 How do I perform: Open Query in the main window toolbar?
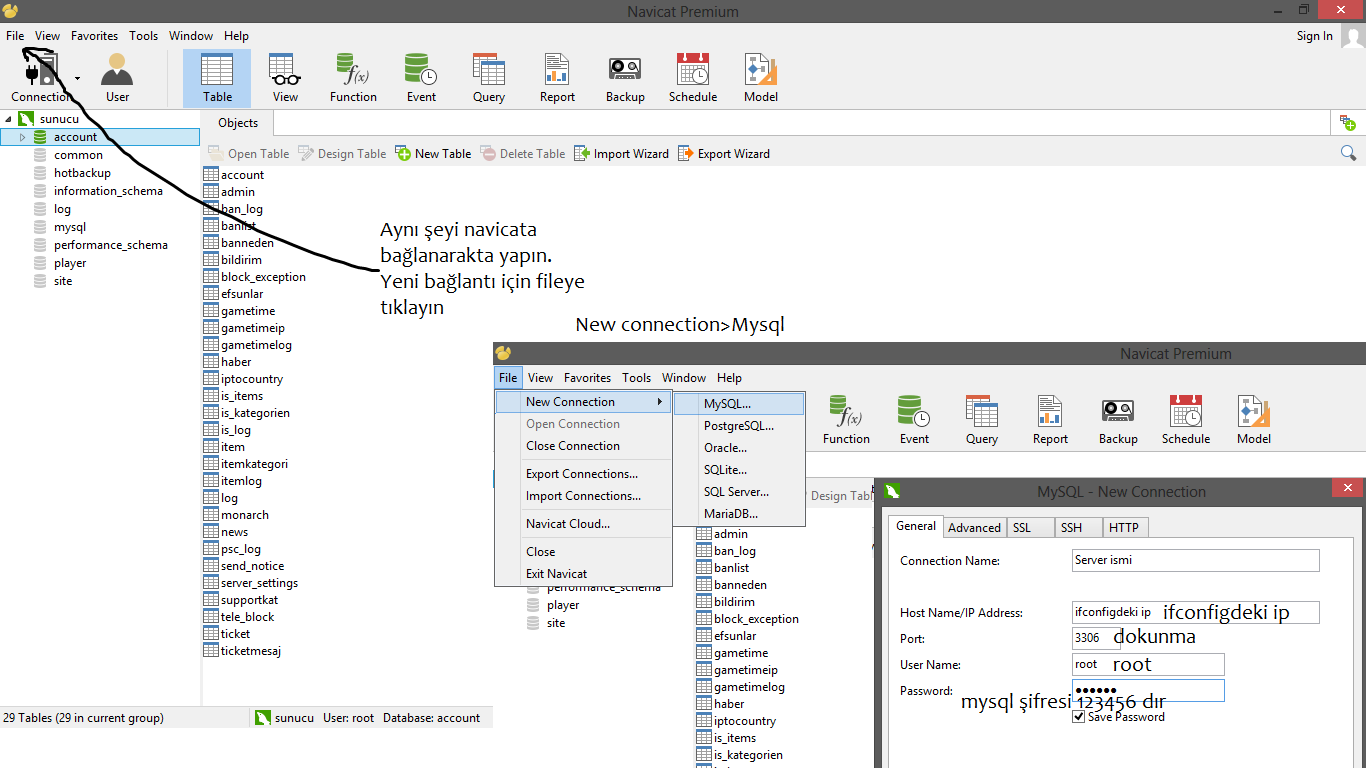[489, 78]
